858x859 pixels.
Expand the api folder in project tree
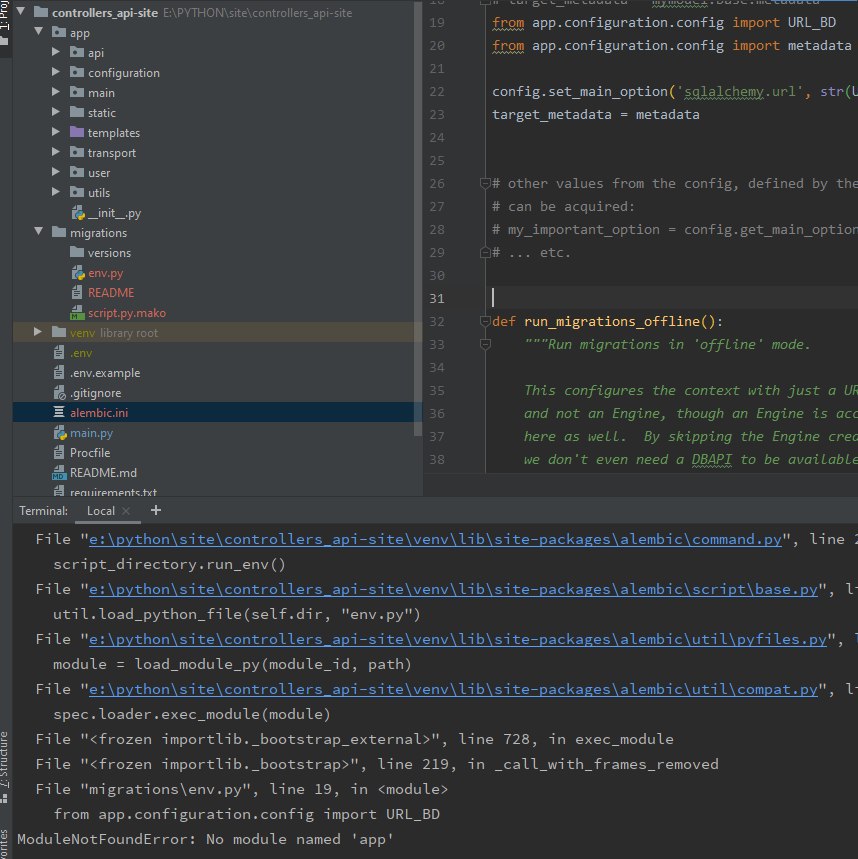[x=57, y=53]
